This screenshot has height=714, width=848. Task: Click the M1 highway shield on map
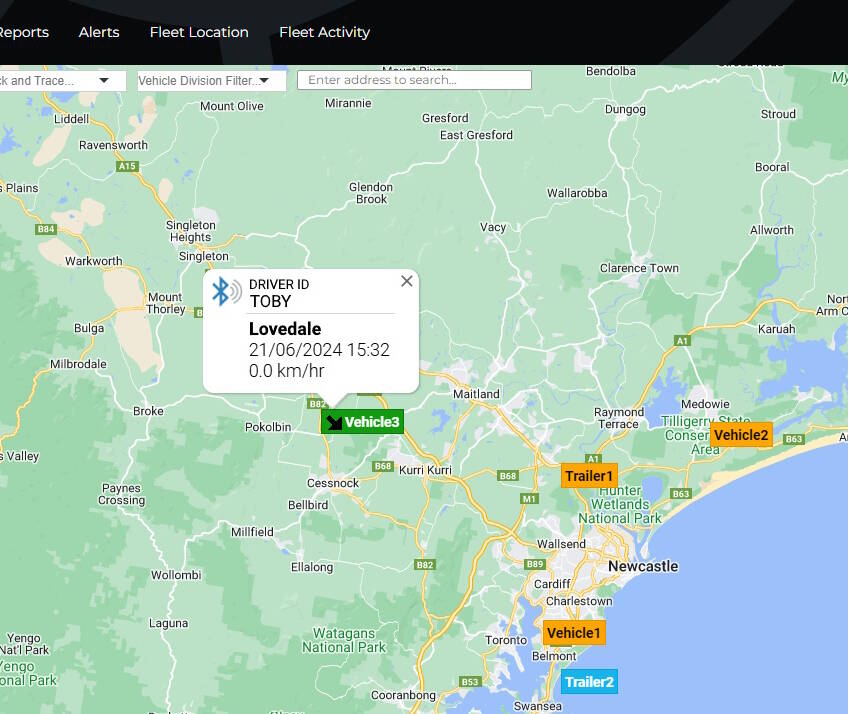[529, 498]
